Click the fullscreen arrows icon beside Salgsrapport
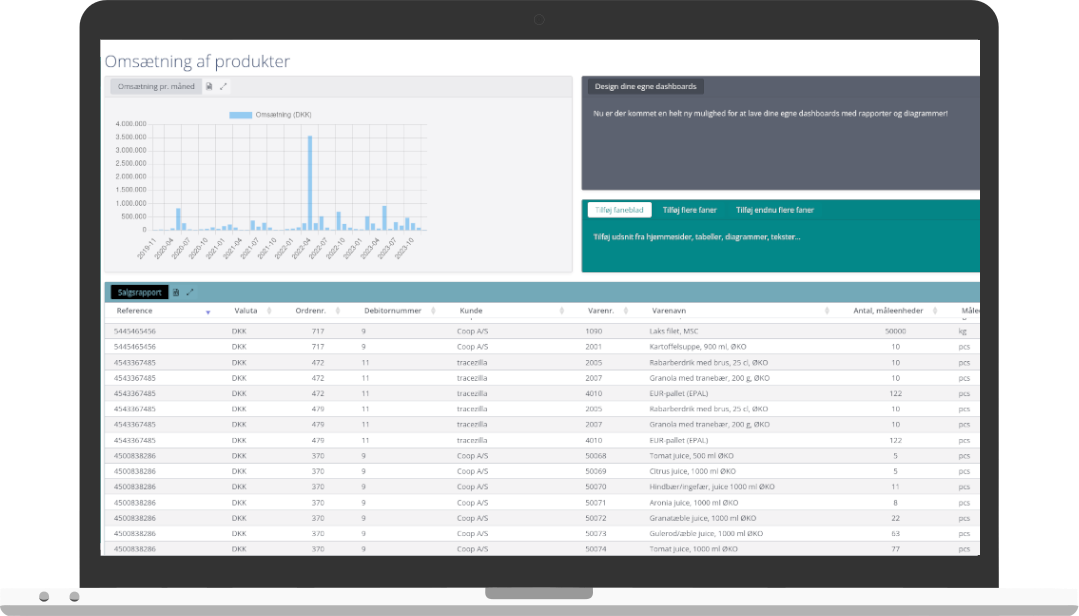The height and width of the screenshot is (616, 1079). coord(190,293)
